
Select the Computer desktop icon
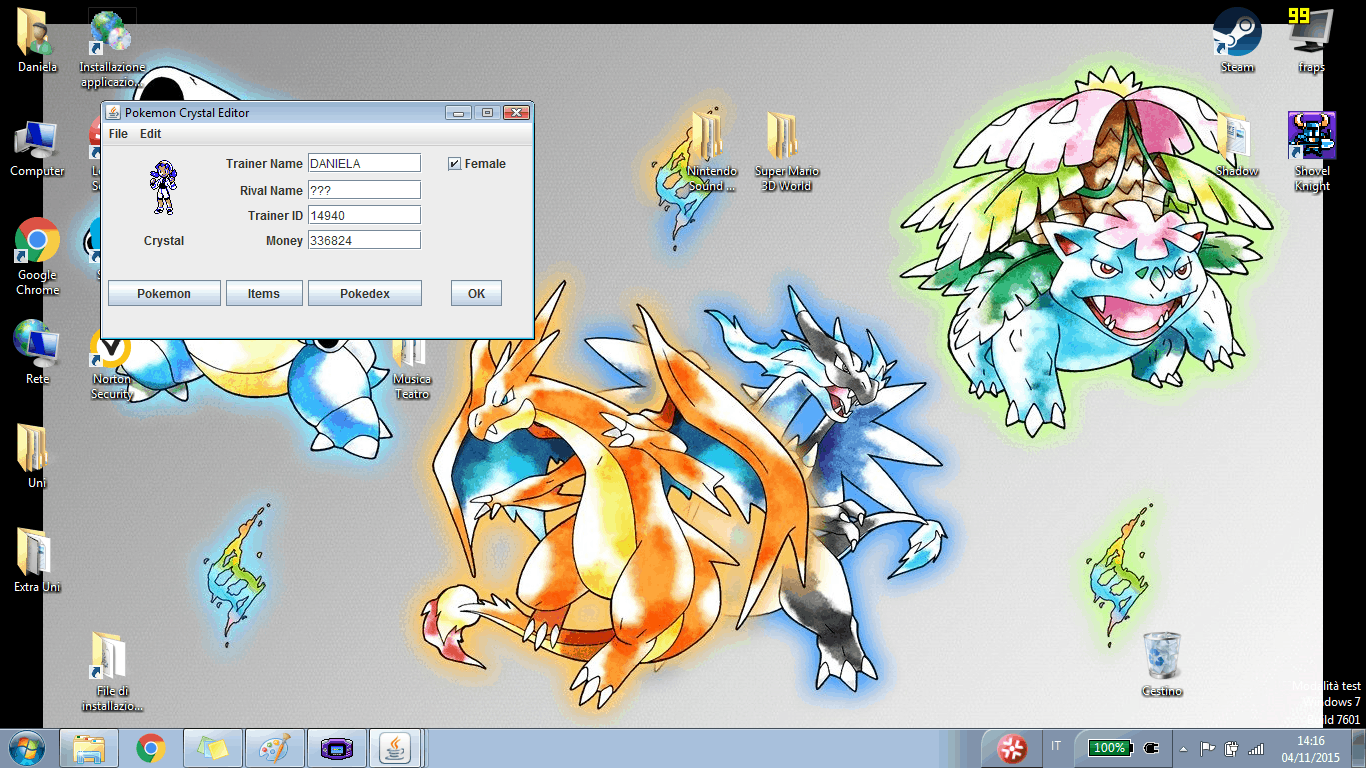tap(37, 149)
